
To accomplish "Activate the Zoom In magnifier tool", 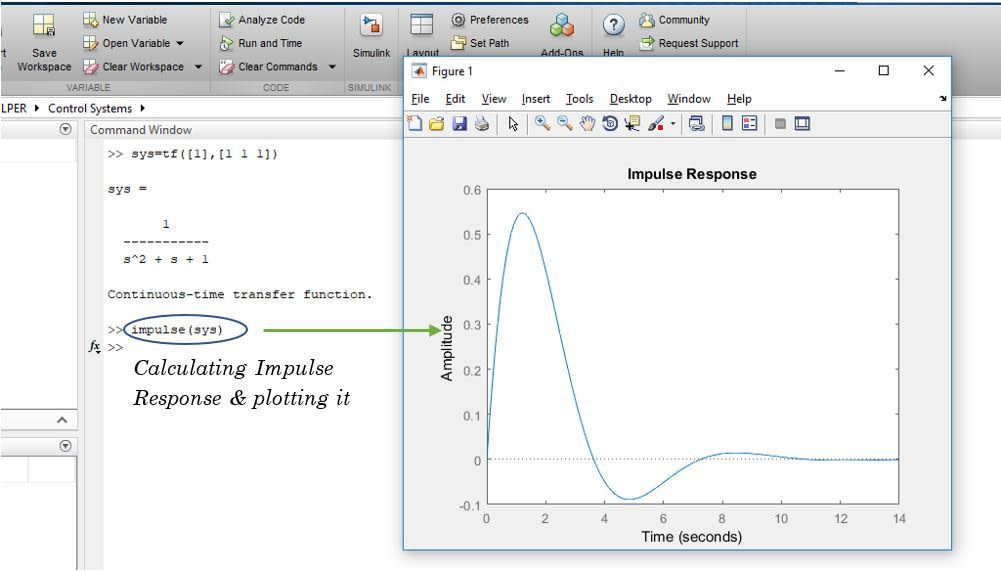I will pos(542,123).
